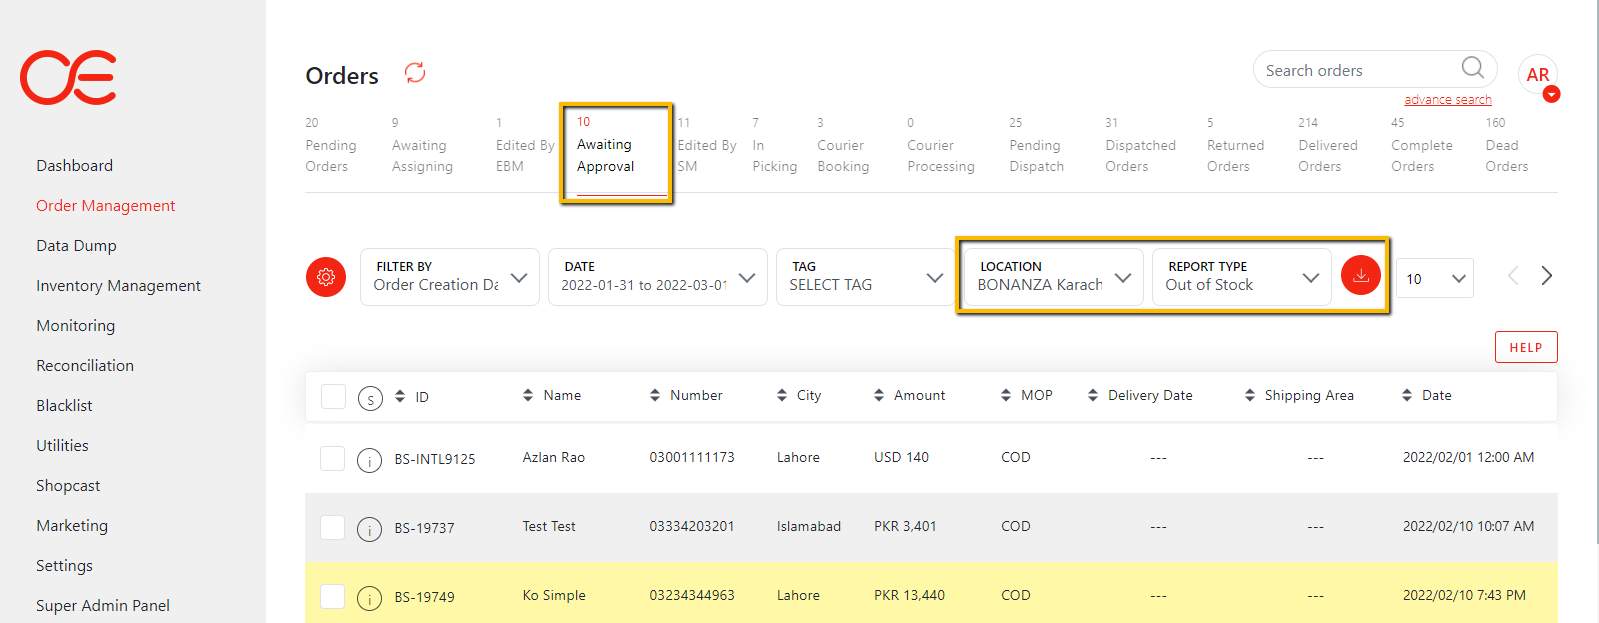Open info icon for order BS-INTL9125
Screen dimensions: 1599x623
370,460
